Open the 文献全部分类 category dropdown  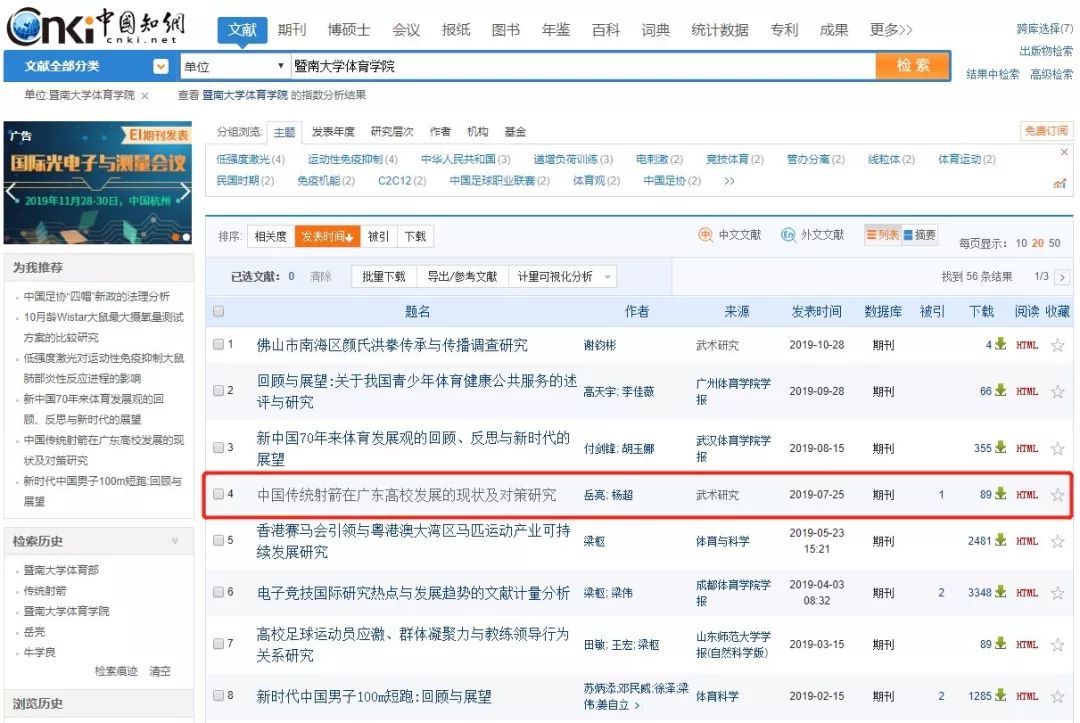coord(160,66)
